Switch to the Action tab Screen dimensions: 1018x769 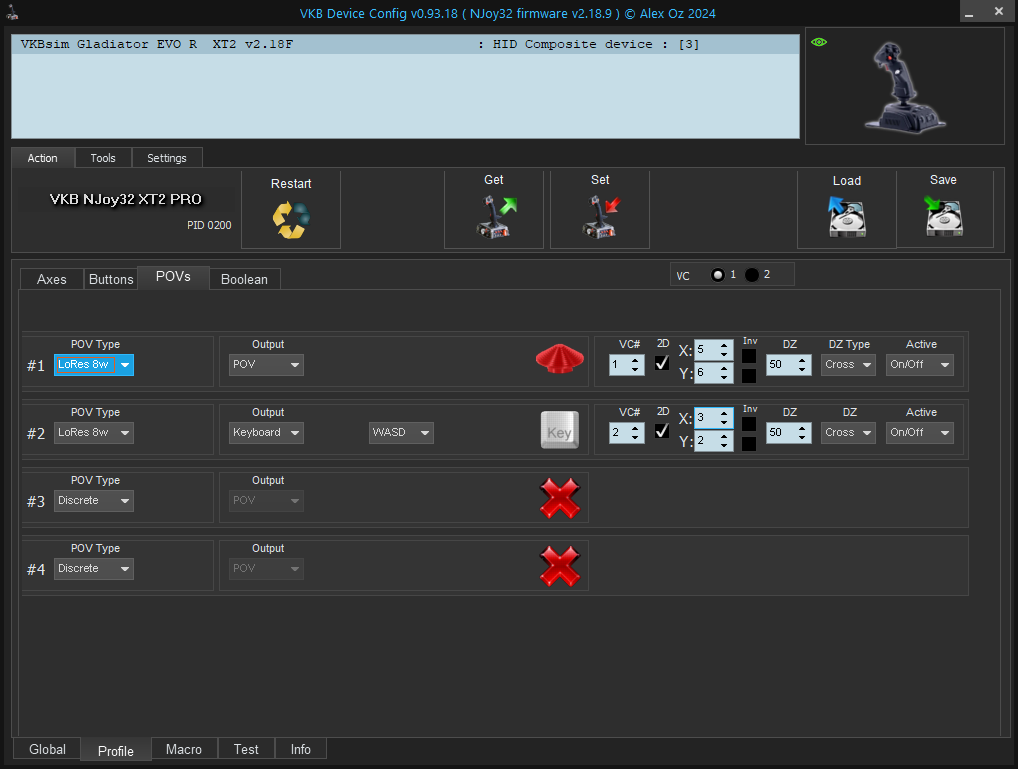tap(42, 158)
